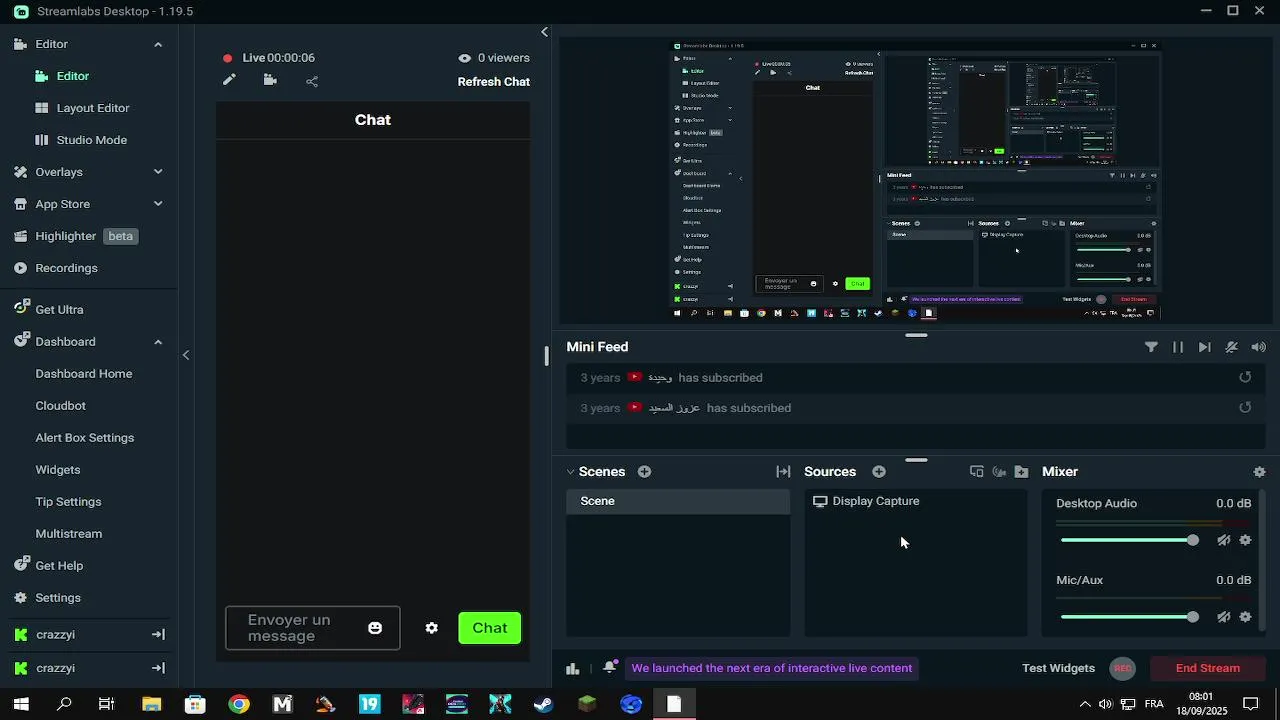Open the performance stats bar chart icon
1280x720 pixels.
pyautogui.click(x=573, y=668)
